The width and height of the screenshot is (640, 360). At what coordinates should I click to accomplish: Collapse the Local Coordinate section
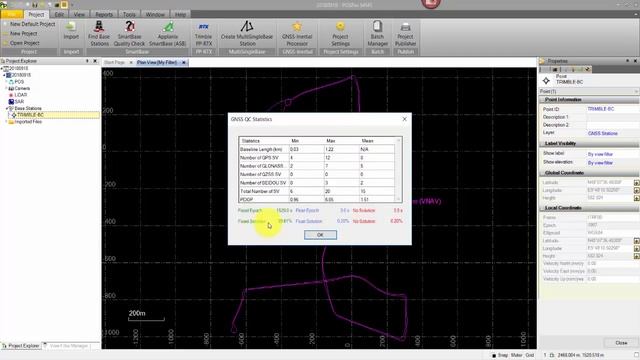click(x=562, y=208)
